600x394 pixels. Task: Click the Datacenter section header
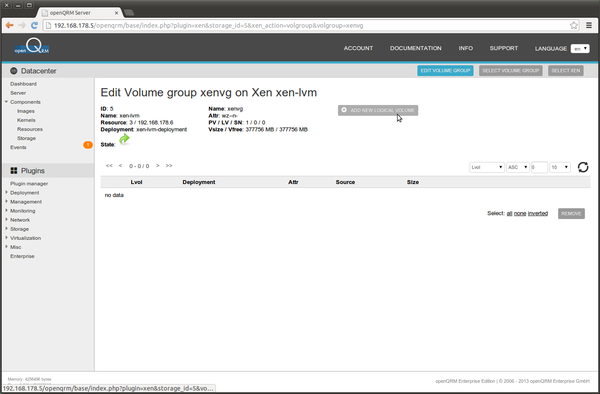[48, 71]
